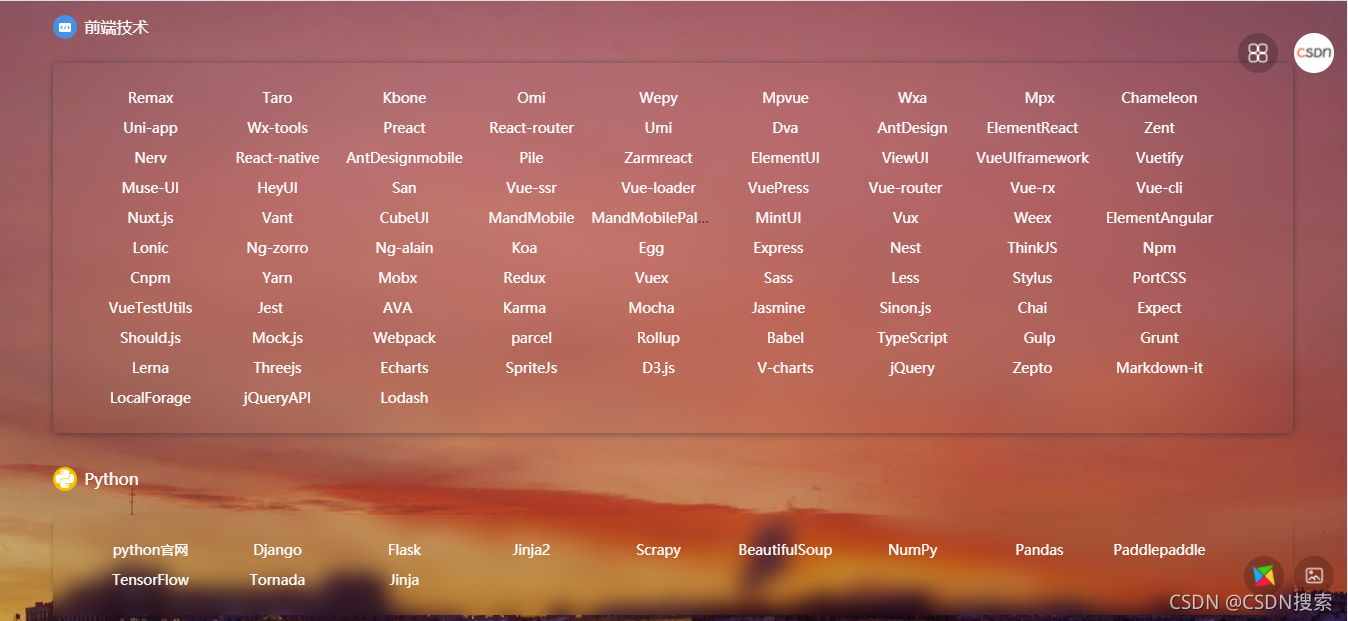
Task: Visit the python官网 link
Action: [151, 550]
